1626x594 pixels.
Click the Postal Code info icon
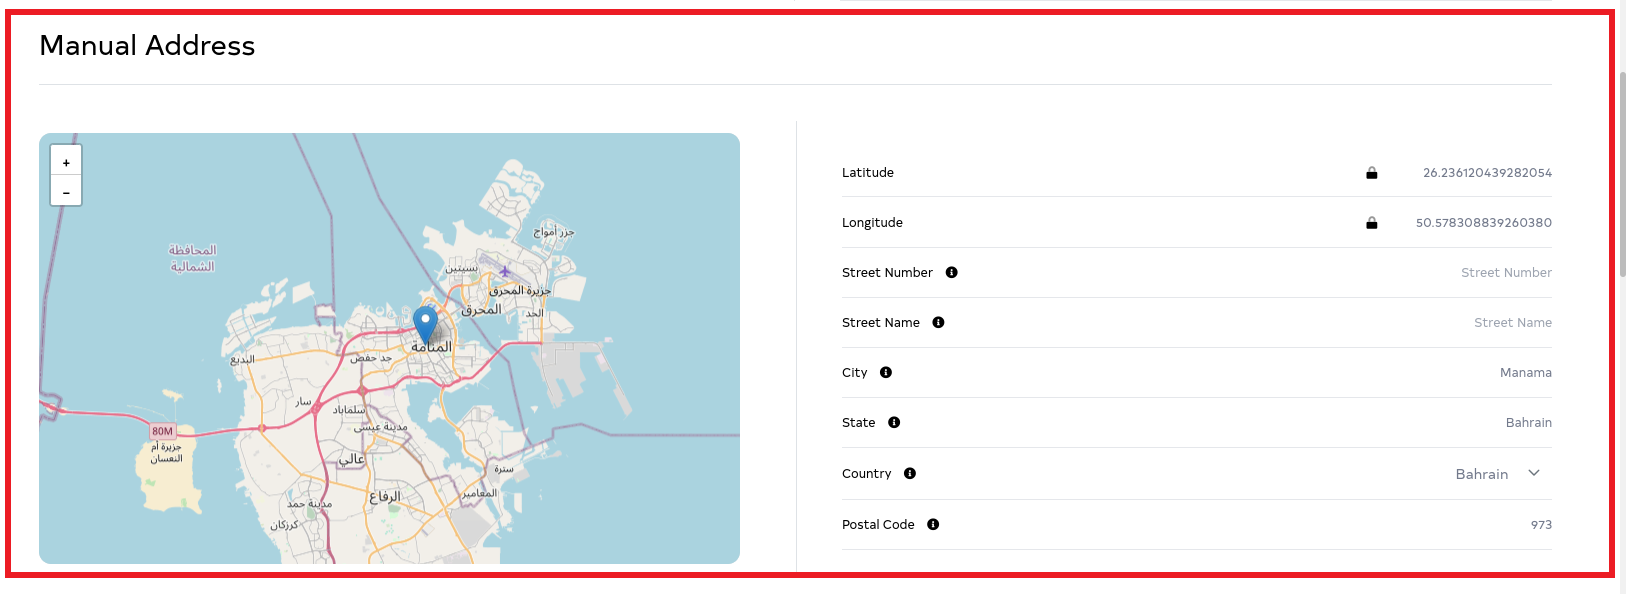point(932,524)
